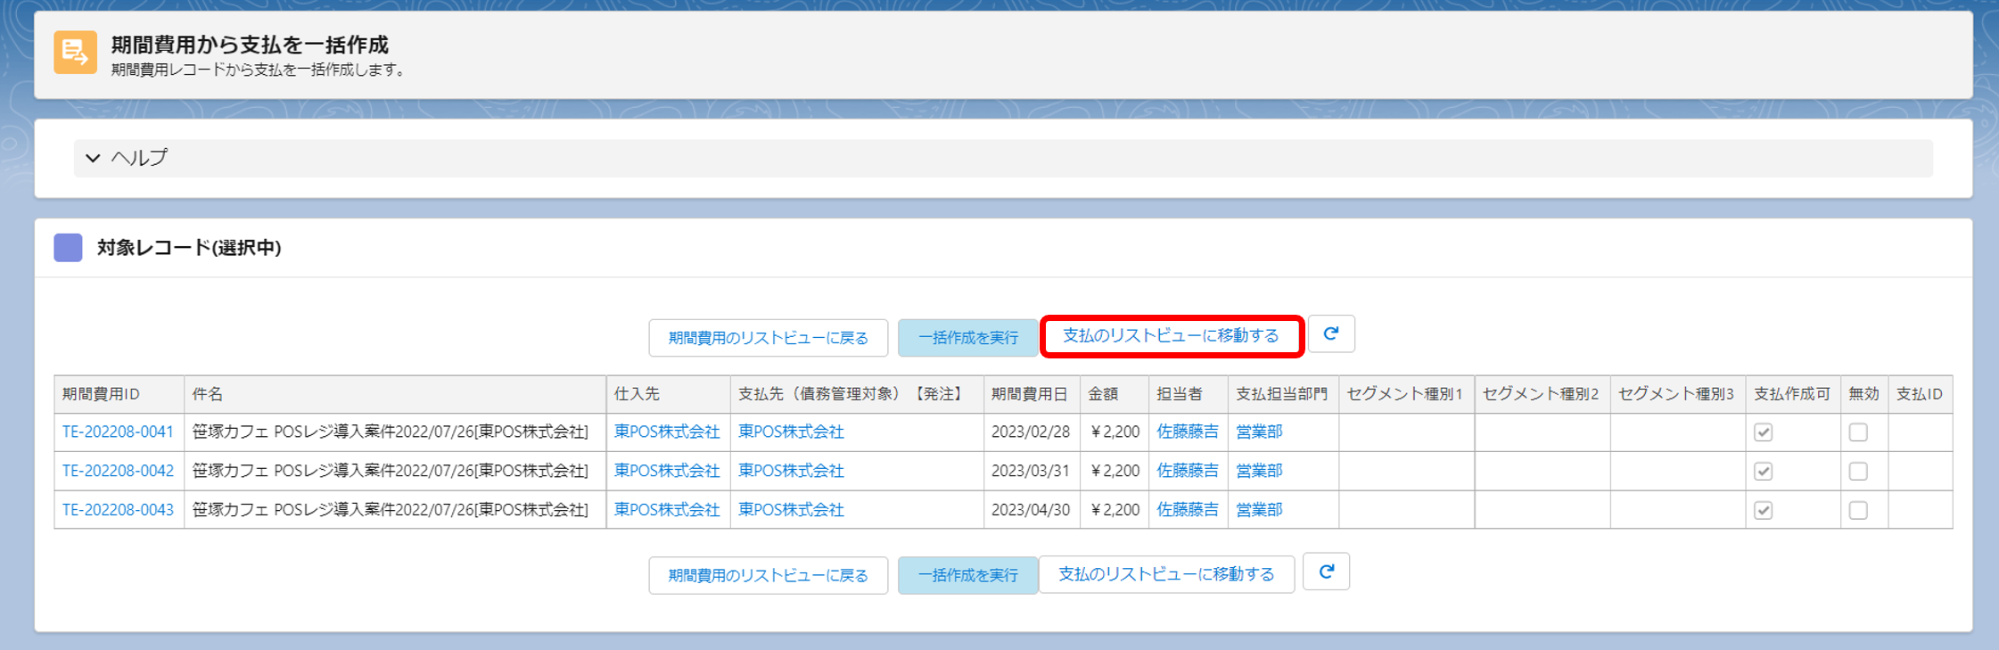Open 仕入先 東POS株式会社 in row TE-202208-0041

(667, 432)
